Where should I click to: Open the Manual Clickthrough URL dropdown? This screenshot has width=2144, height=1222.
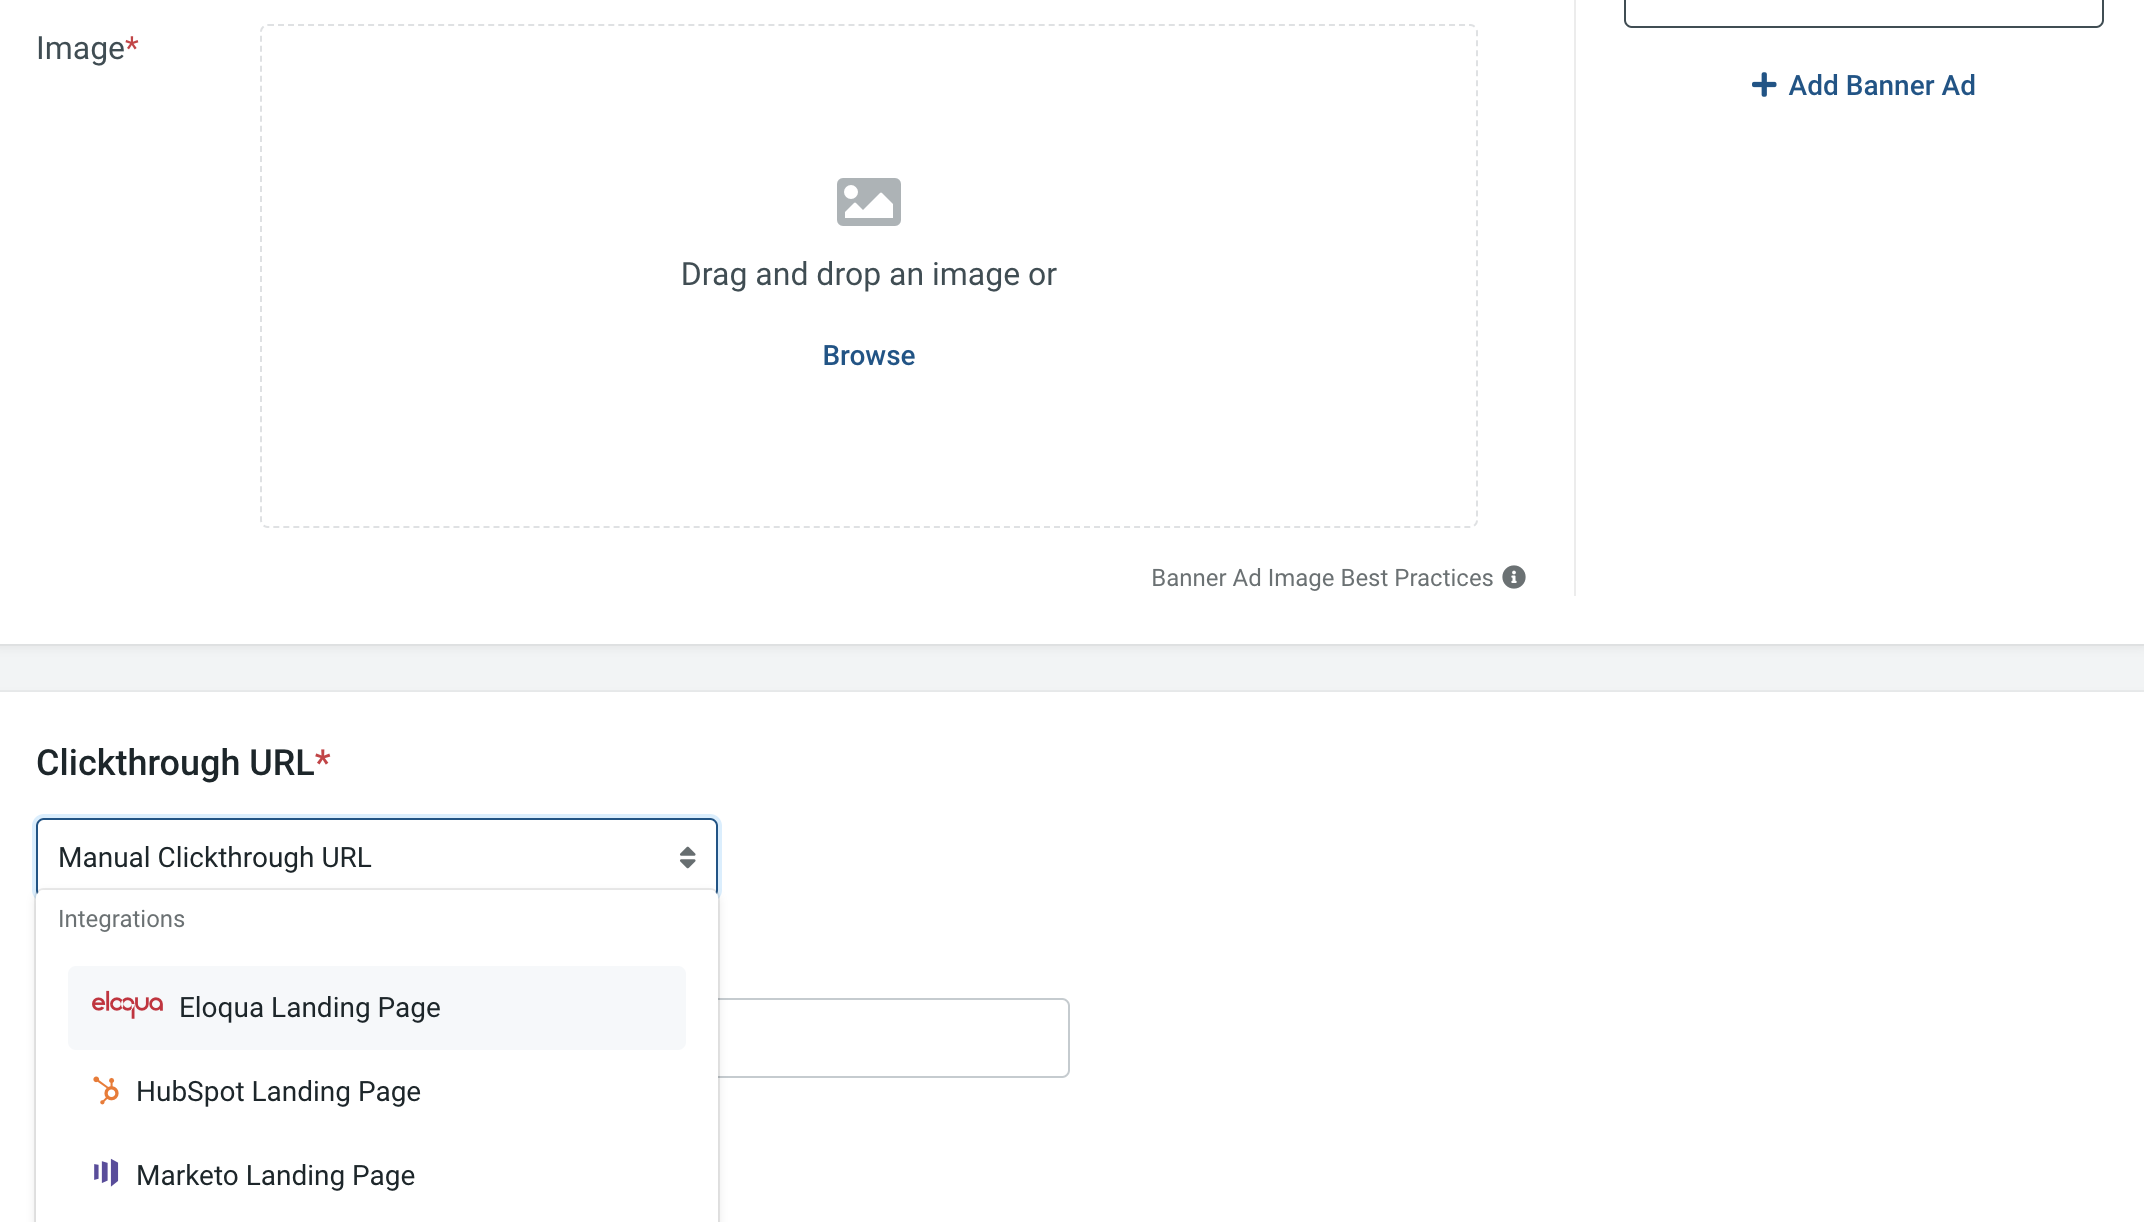click(x=377, y=857)
